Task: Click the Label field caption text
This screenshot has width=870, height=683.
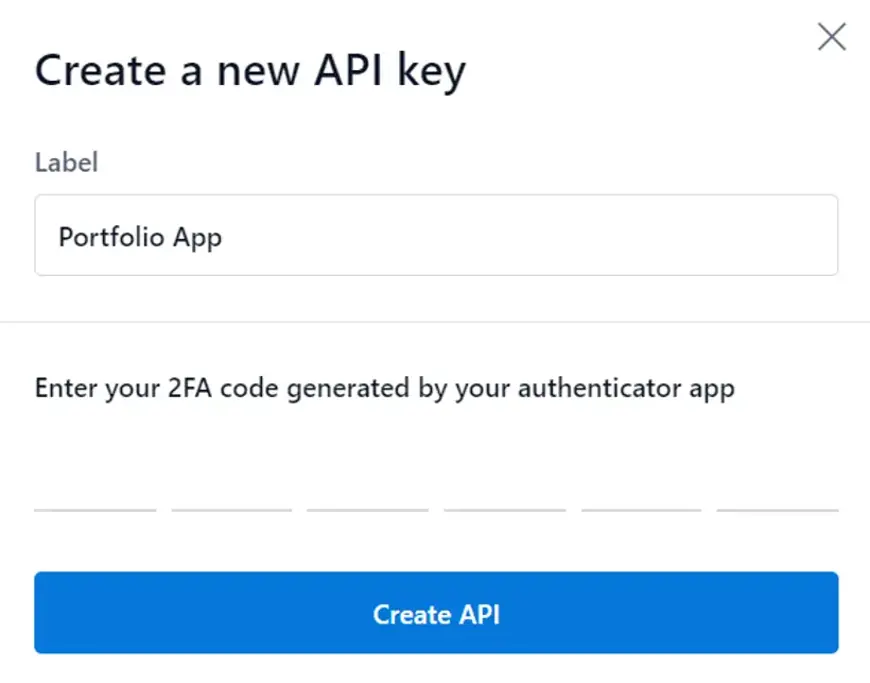Action: 66,162
